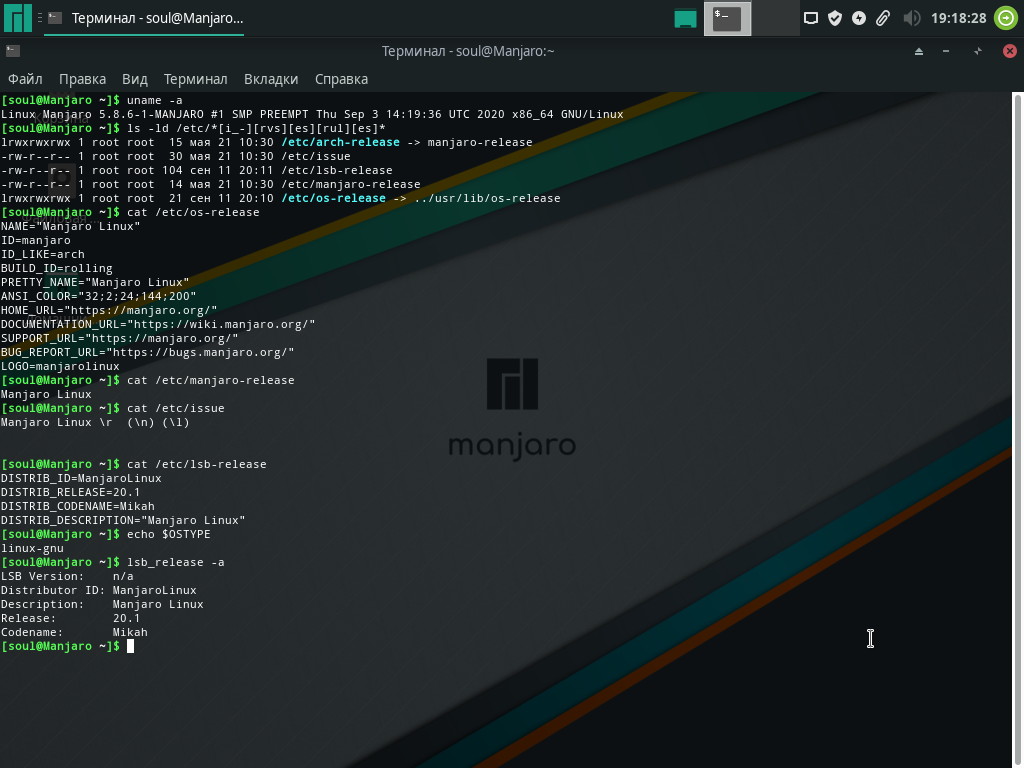Click the panel clock showing 19:18:28
Image resolution: width=1024 pixels, height=768 pixels.
point(958,18)
